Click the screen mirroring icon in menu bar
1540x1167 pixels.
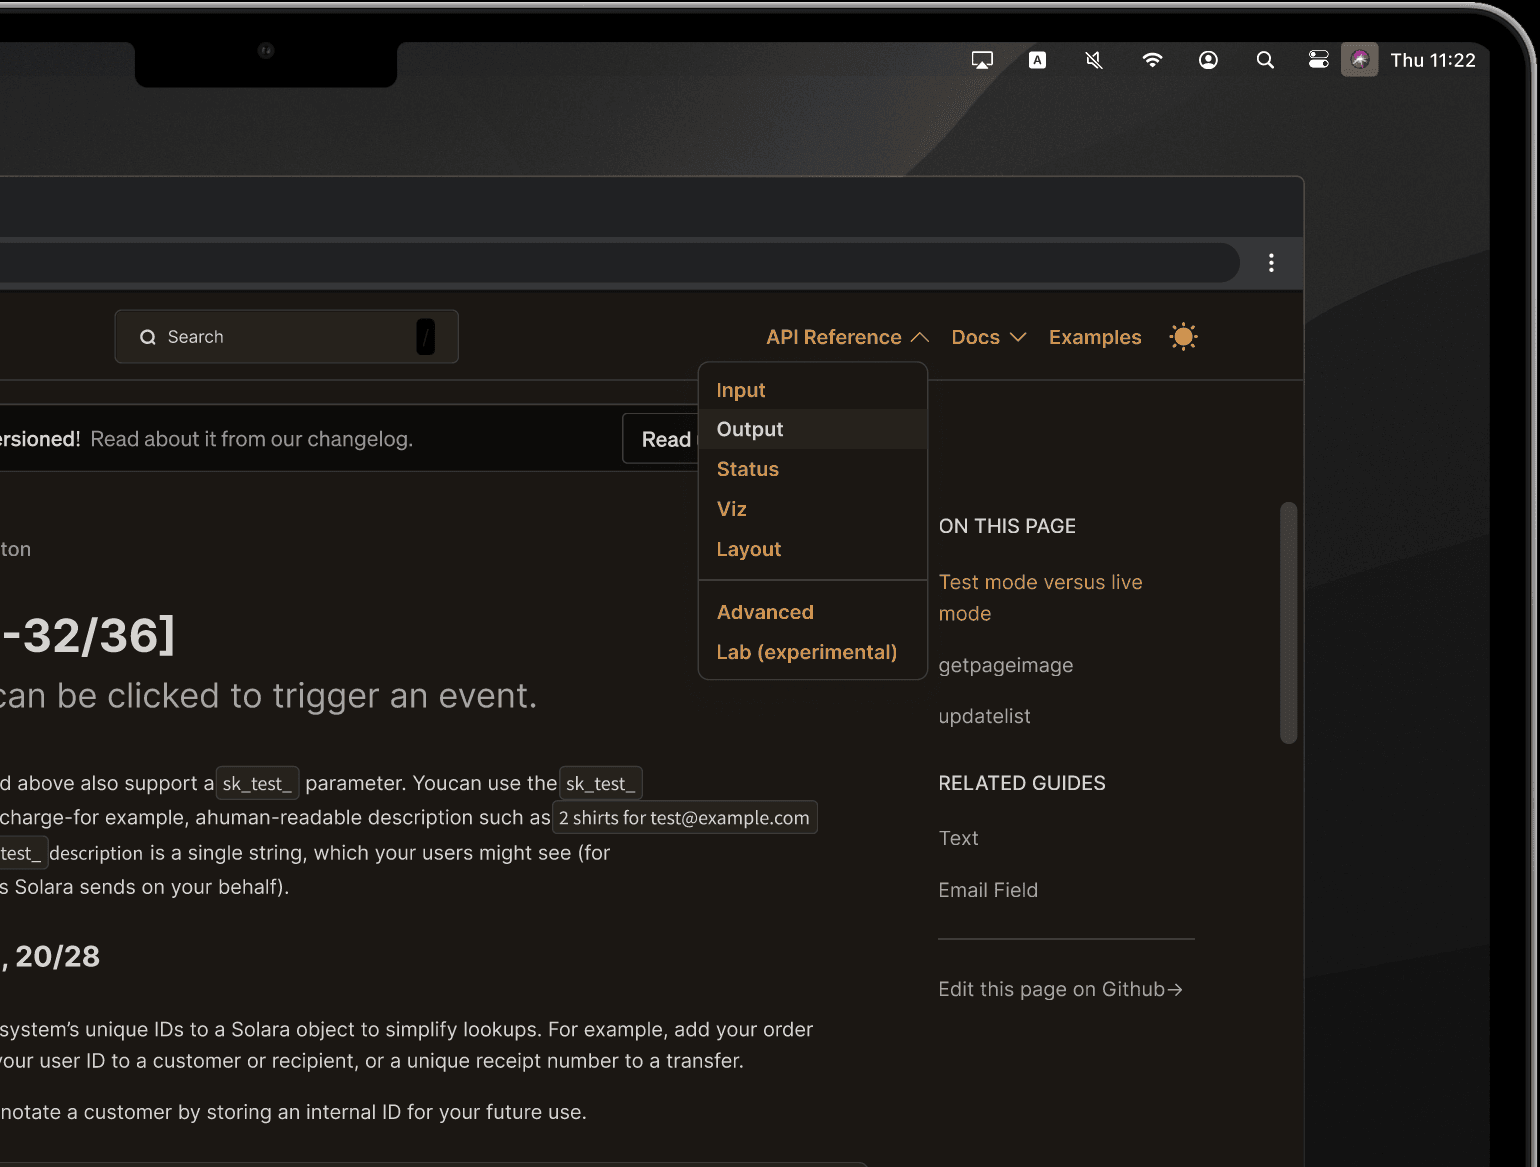point(982,60)
